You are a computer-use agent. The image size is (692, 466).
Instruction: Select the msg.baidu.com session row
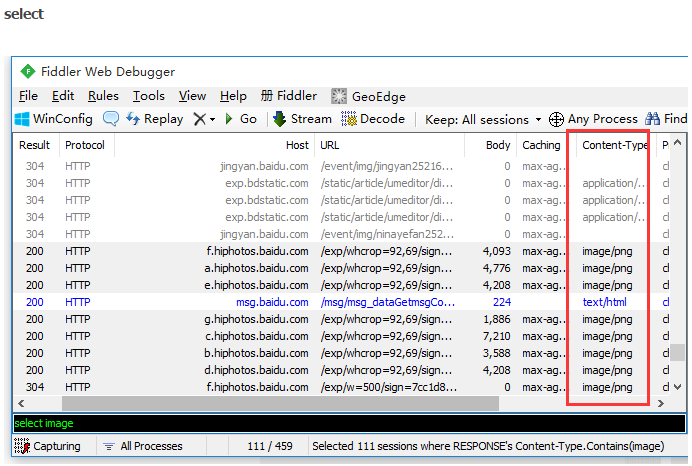coord(341,302)
